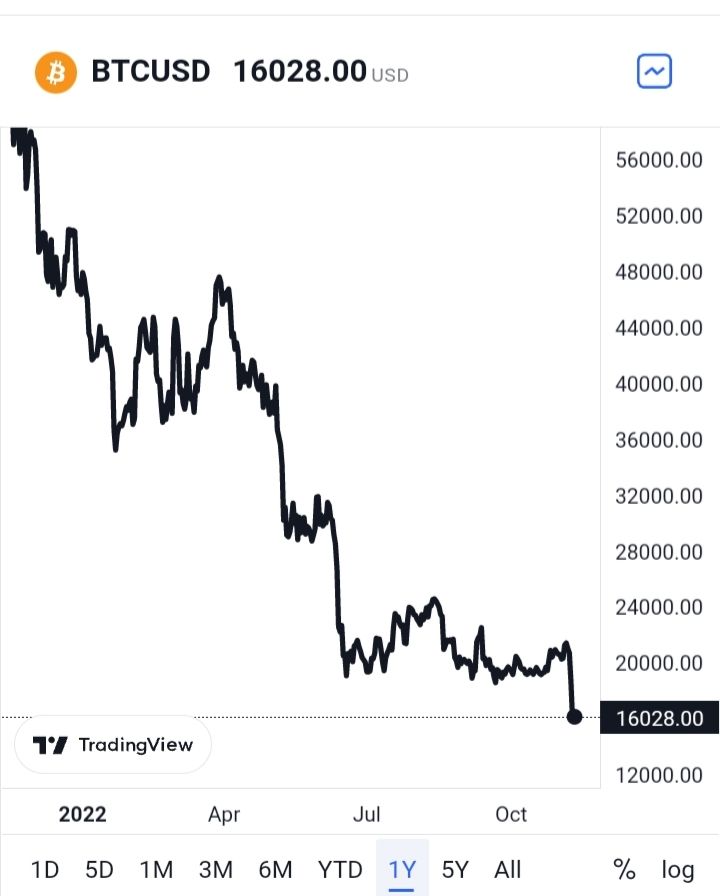
Task: Click the 40000.00 price axis label
Action: click(660, 384)
